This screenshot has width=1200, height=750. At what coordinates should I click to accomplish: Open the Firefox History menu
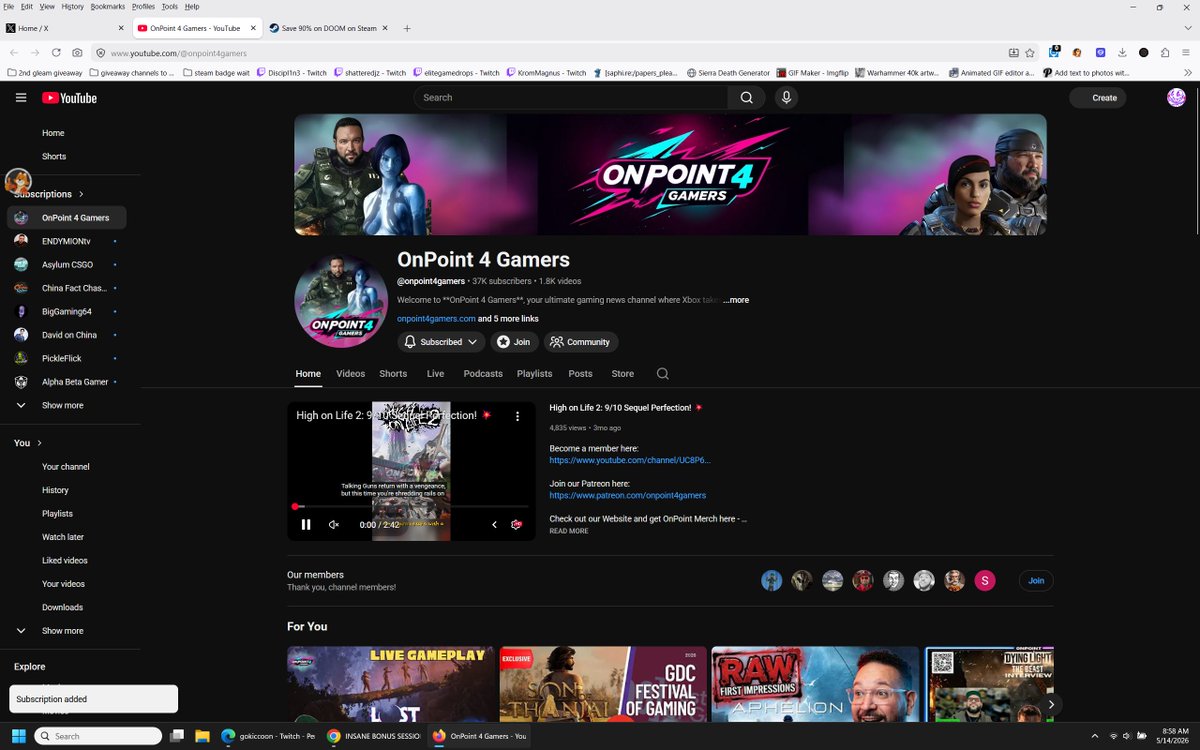coord(73,6)
